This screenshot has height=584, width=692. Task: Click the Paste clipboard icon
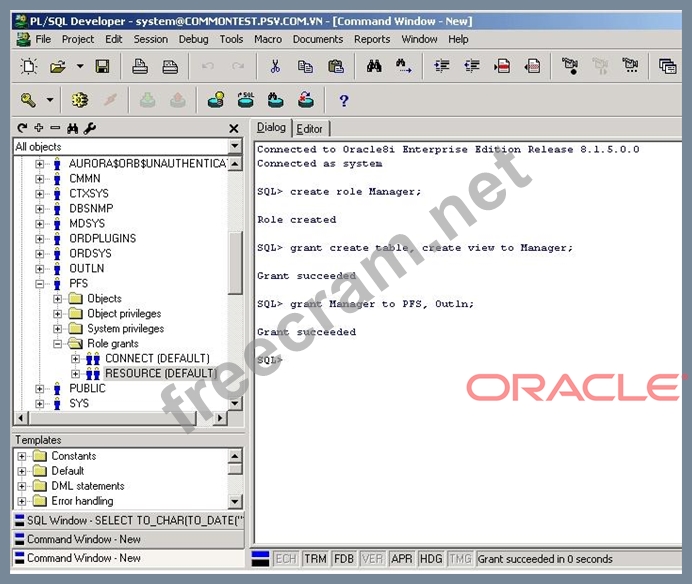336,67
